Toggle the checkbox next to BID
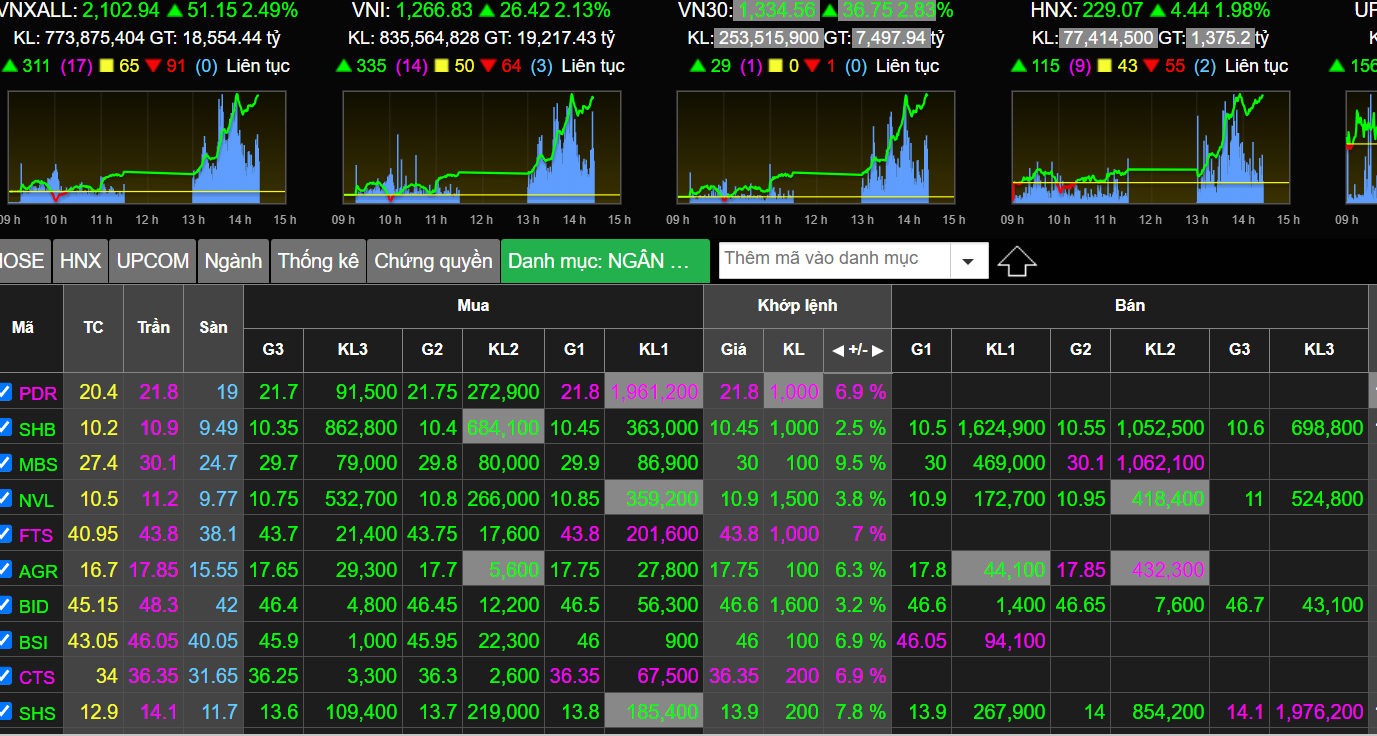The height and width of the screenshot is (736, 1377). tap(6, 605)
